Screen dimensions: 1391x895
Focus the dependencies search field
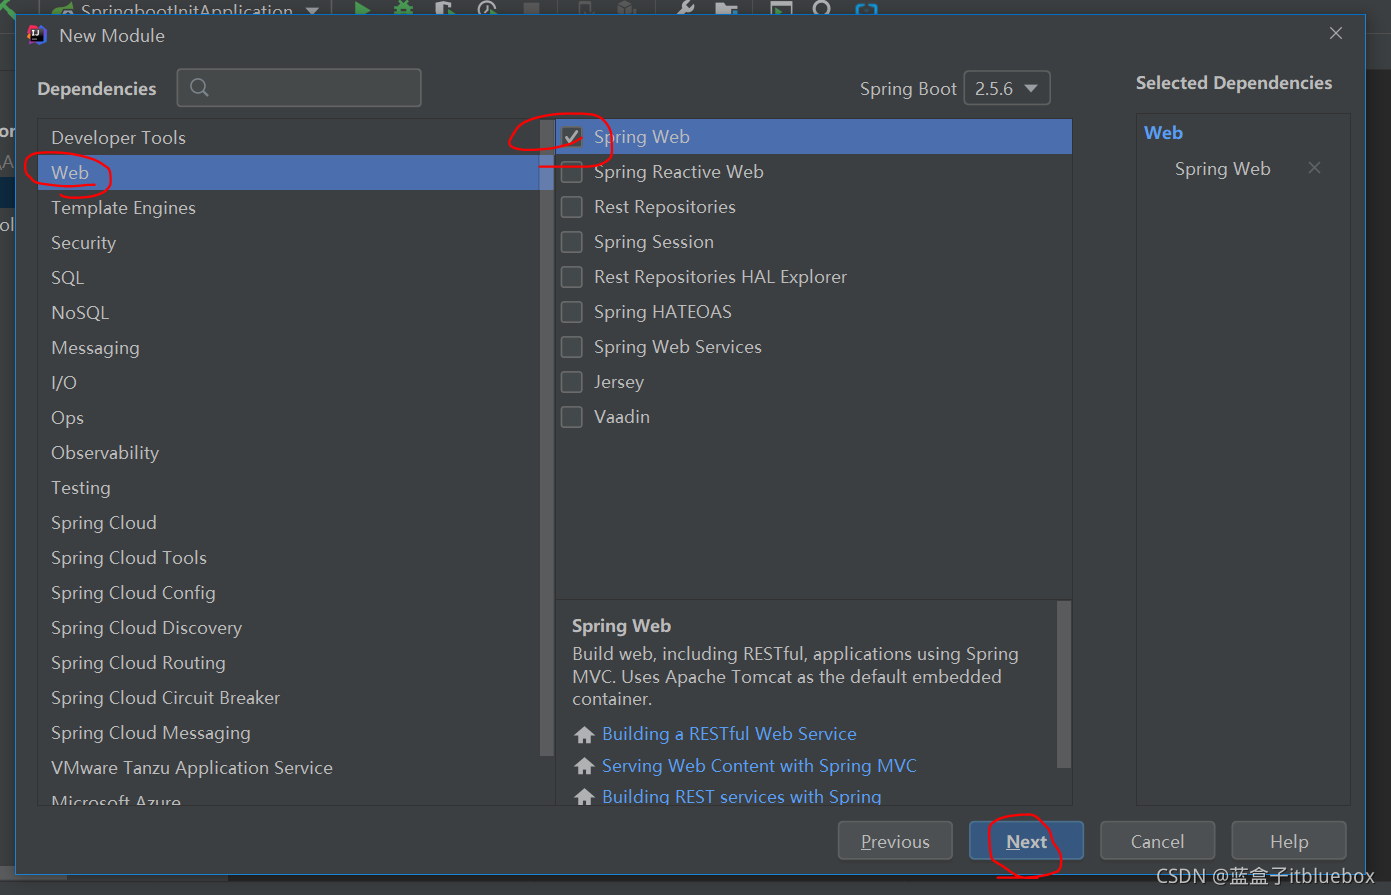[x=299, y=88]
